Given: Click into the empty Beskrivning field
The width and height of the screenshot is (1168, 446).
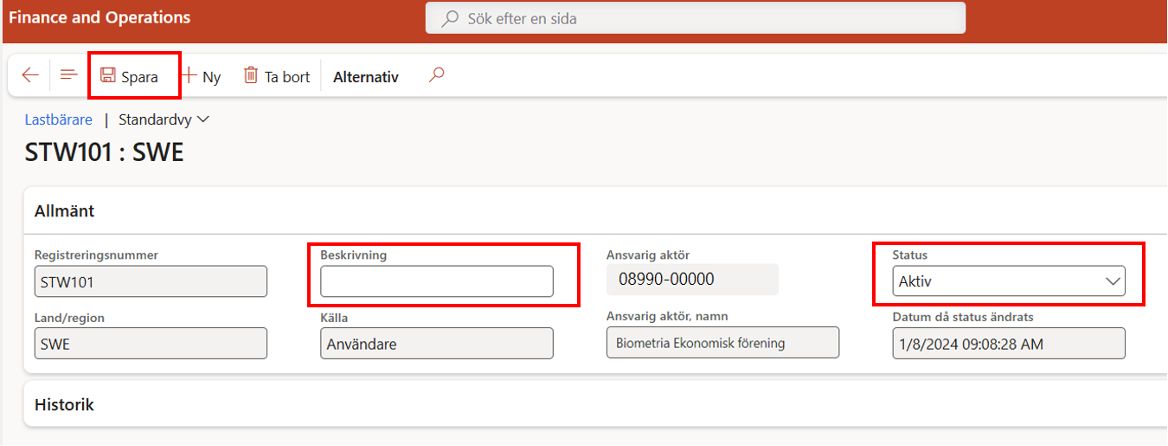Looking at the screenshot, I should [437, 281].
